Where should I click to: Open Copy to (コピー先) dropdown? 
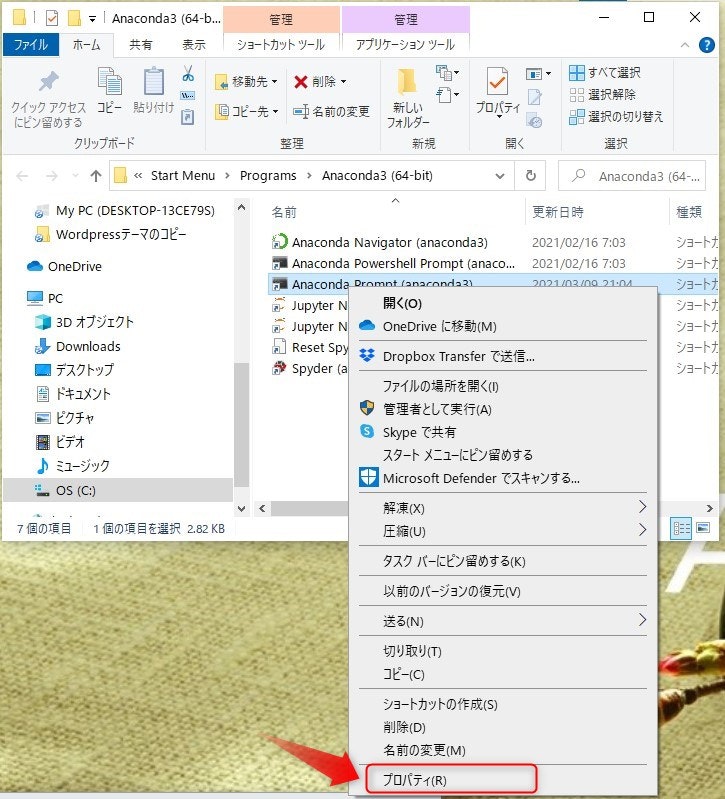[x=246, y=111]
